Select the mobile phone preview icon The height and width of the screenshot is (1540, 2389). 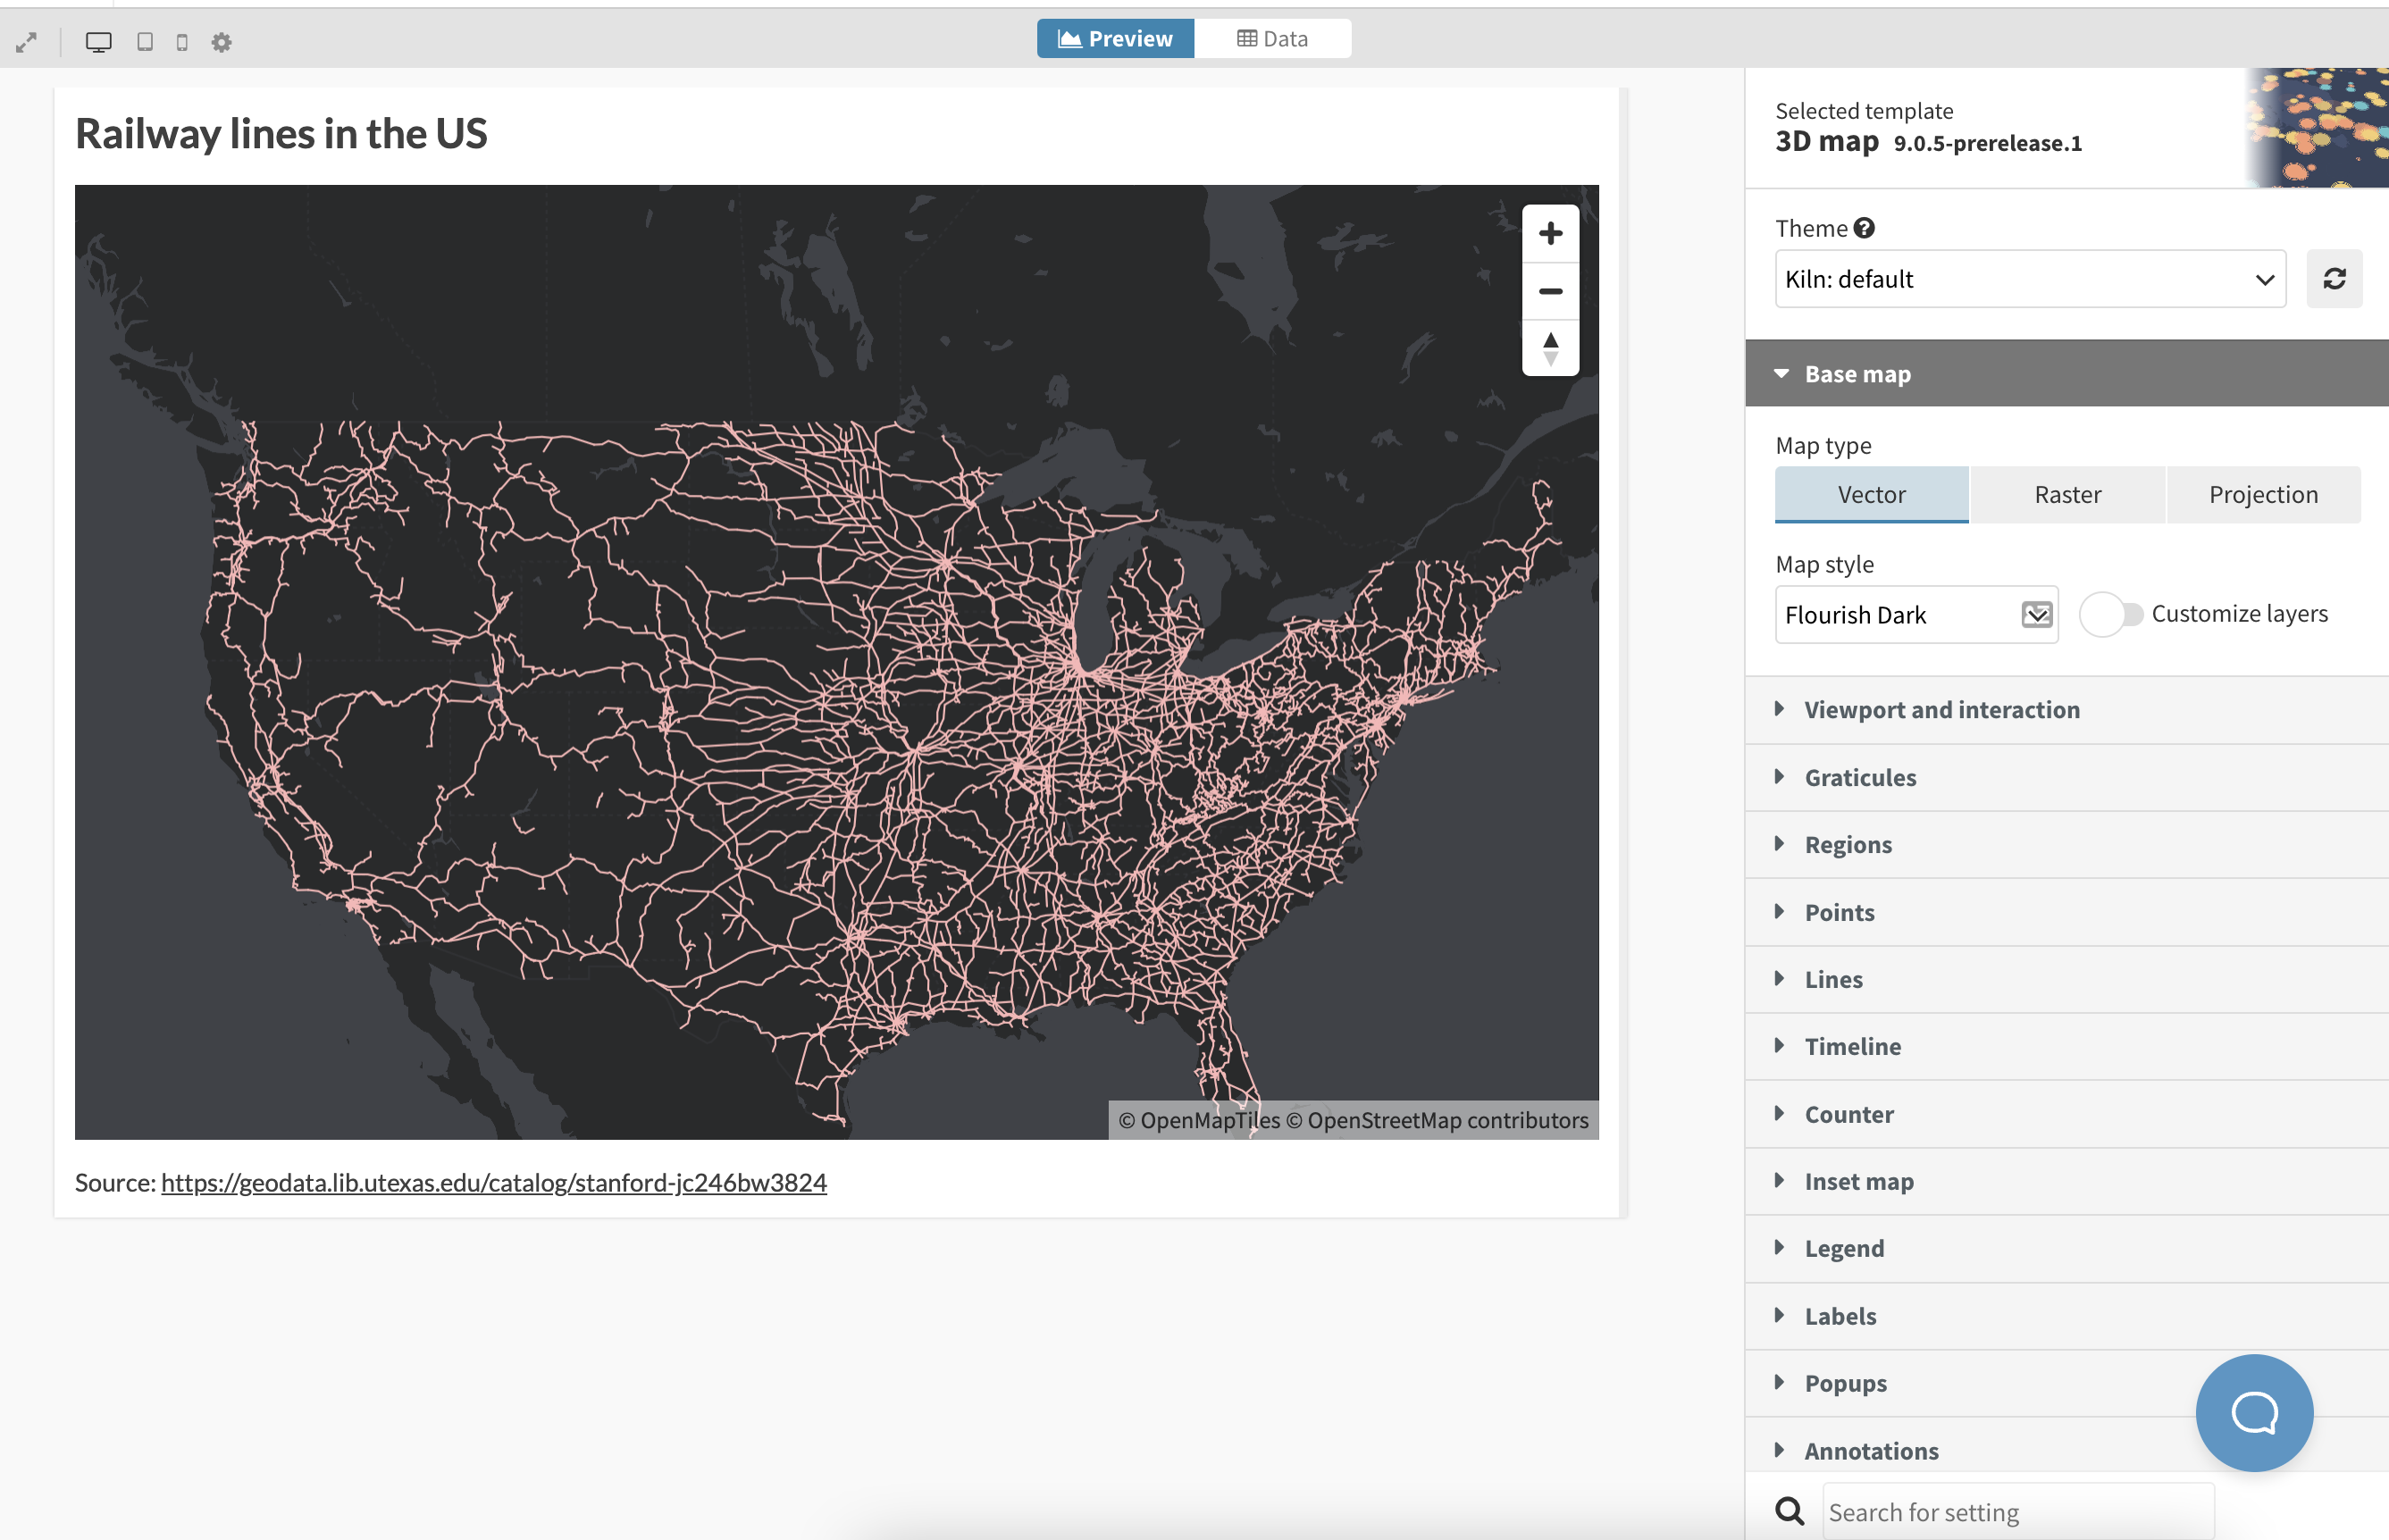pyautogui.click(x=182, y=42)
